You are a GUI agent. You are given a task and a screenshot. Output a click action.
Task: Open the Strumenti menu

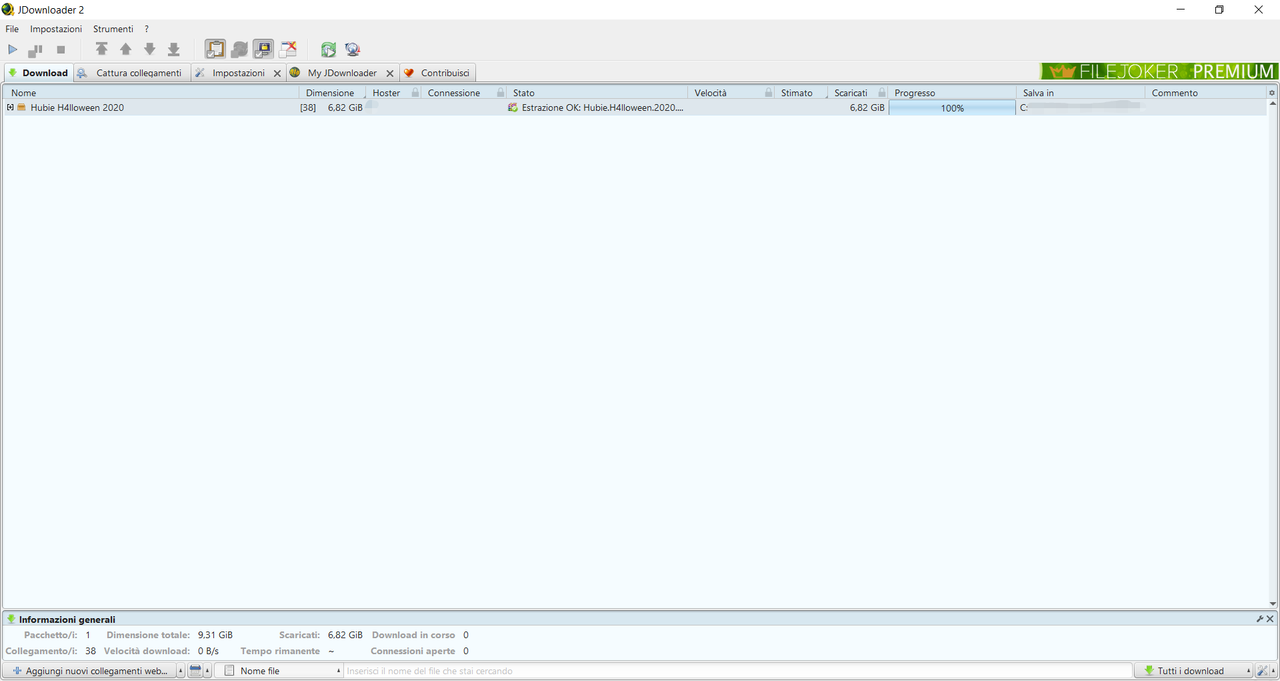point(113,29)
